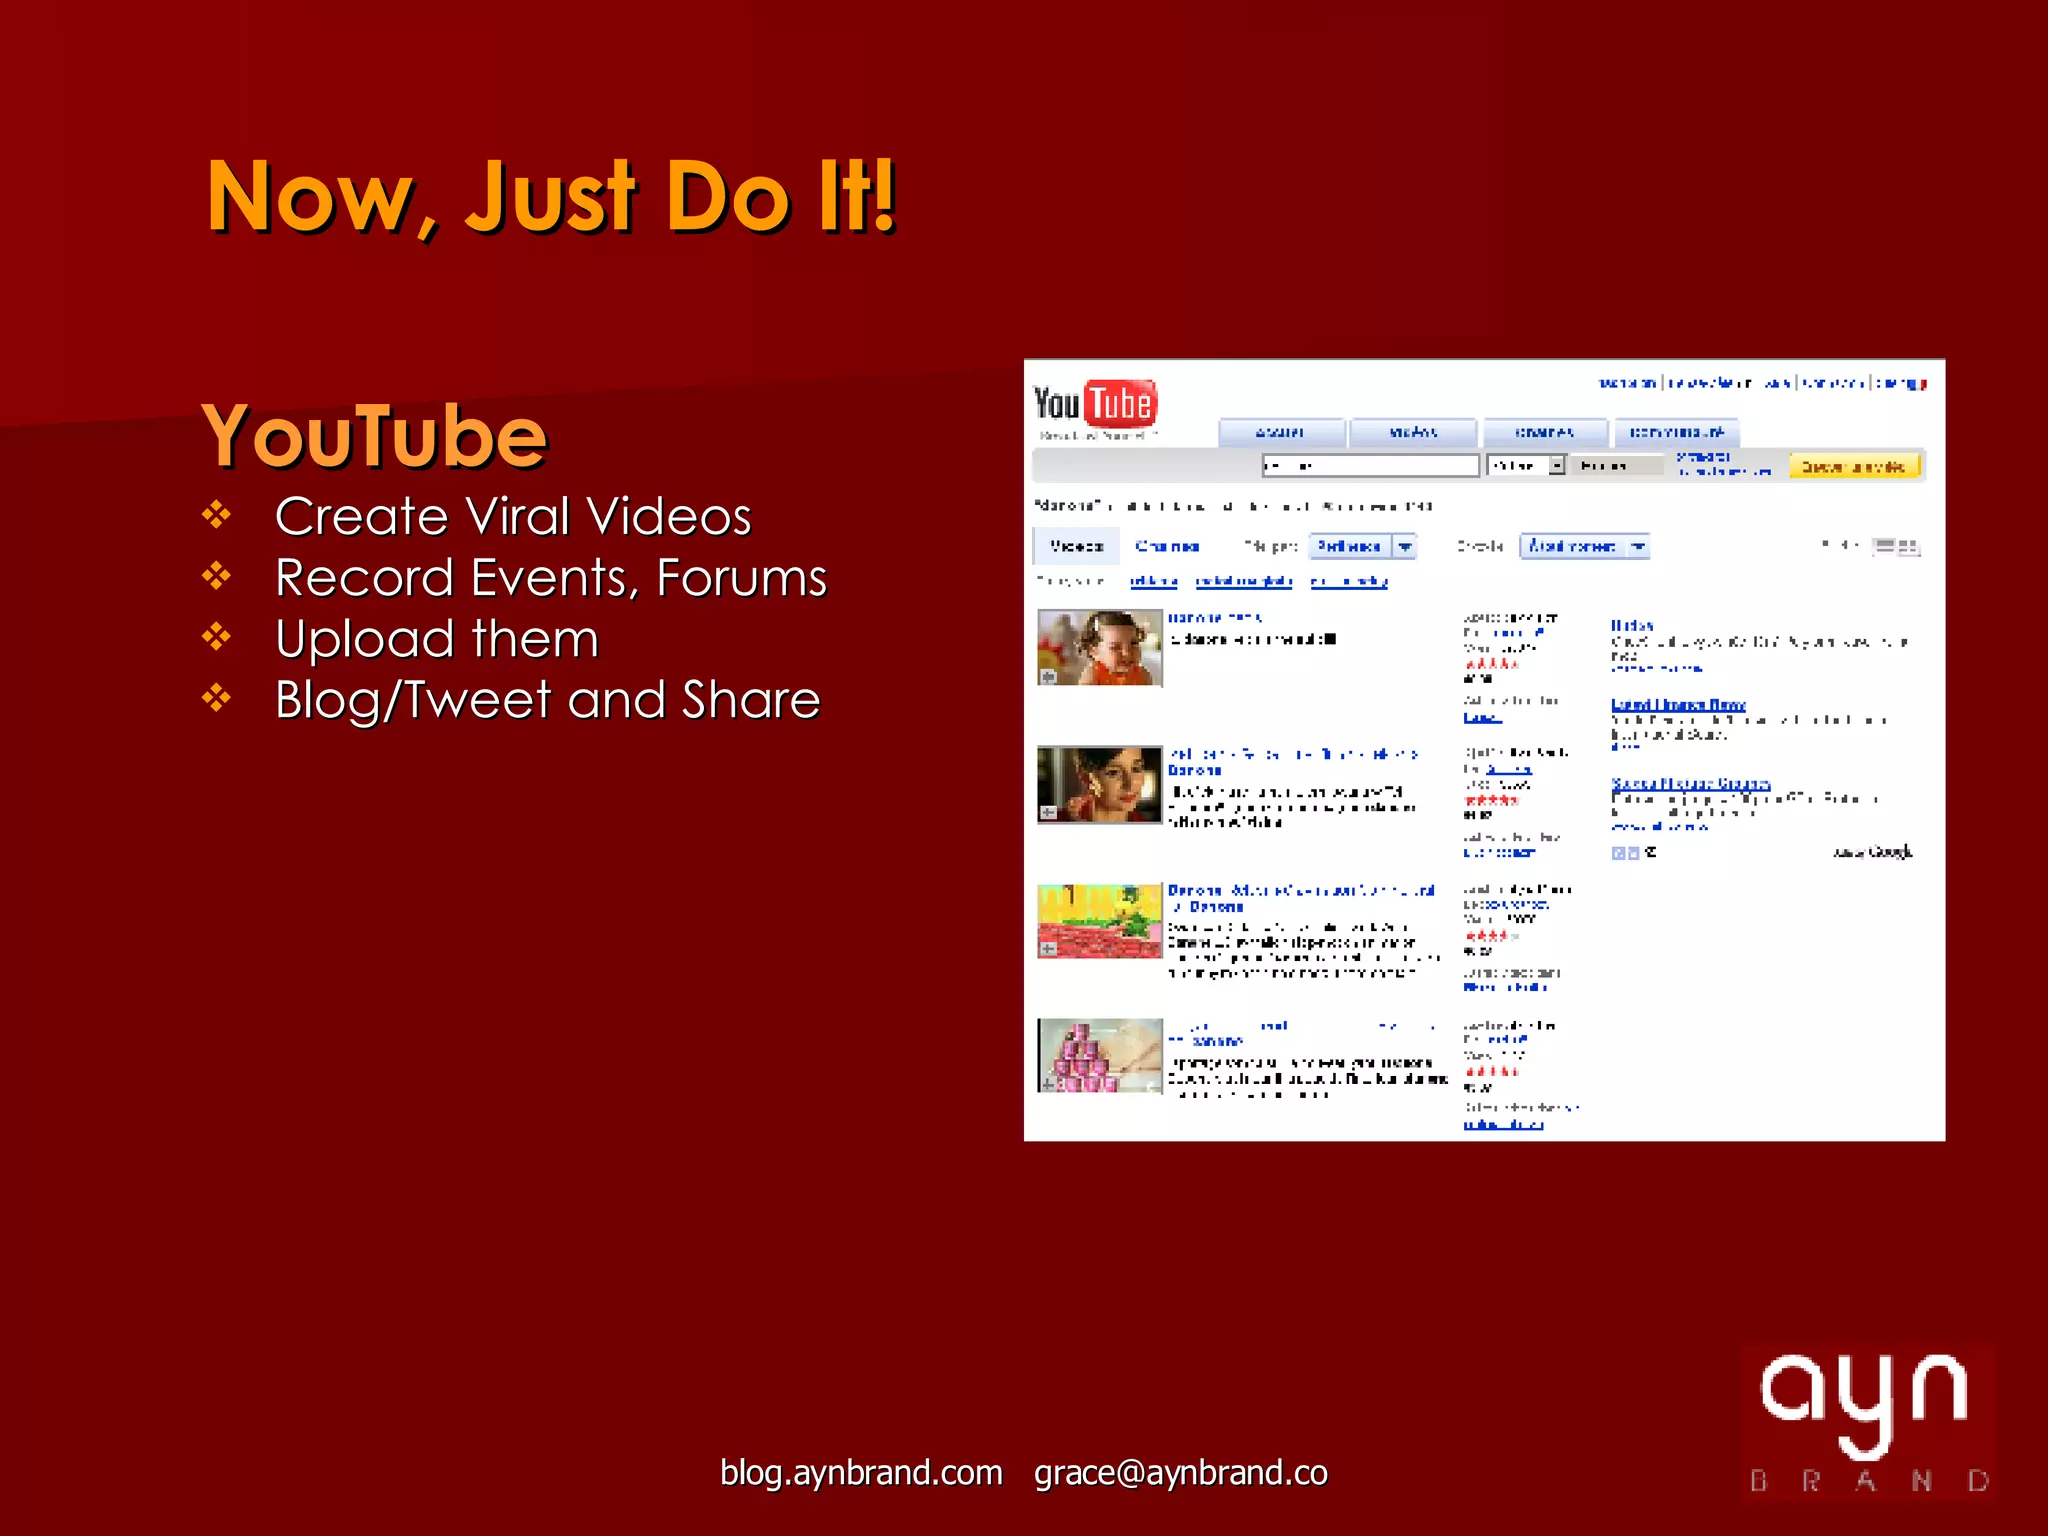Open the pink yogurt pyramid thumbnail

coord(1100,1056)
